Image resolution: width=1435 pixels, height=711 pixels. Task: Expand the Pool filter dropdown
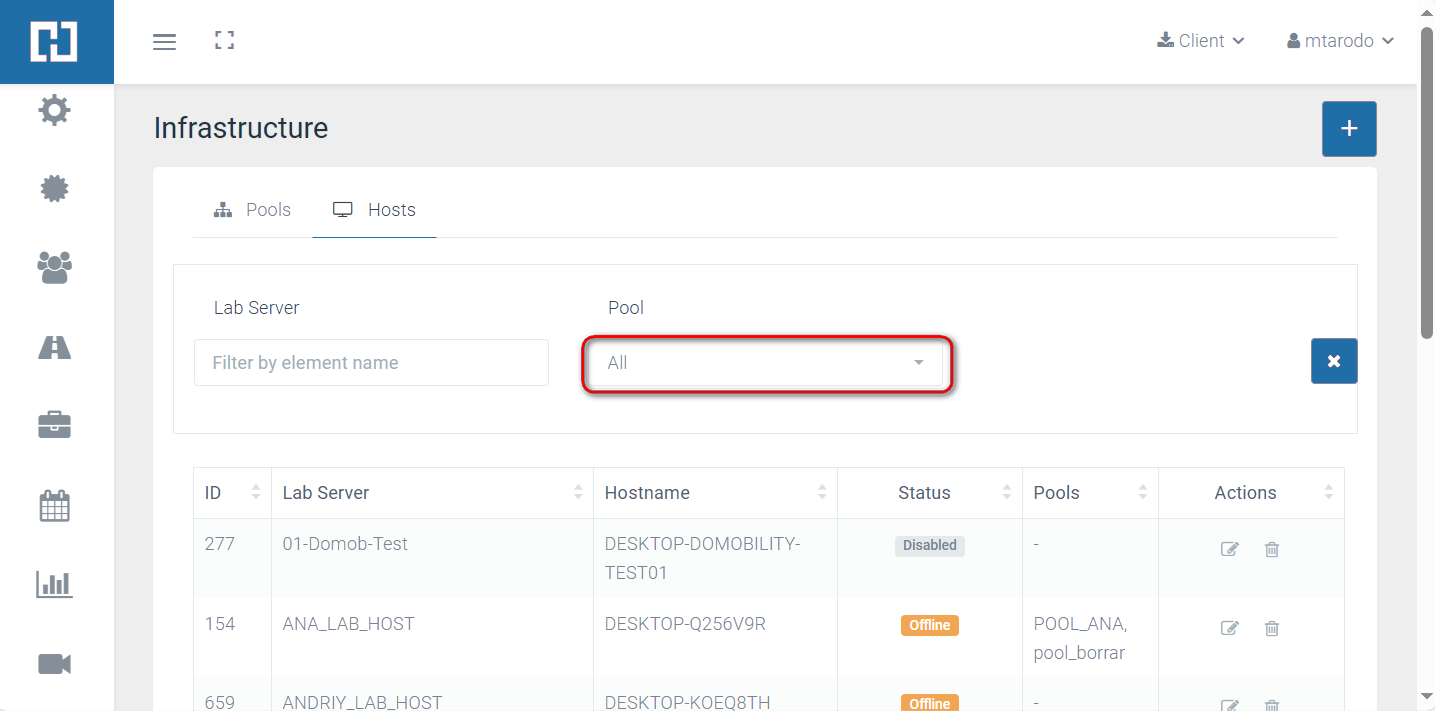[x=765, y=363]
